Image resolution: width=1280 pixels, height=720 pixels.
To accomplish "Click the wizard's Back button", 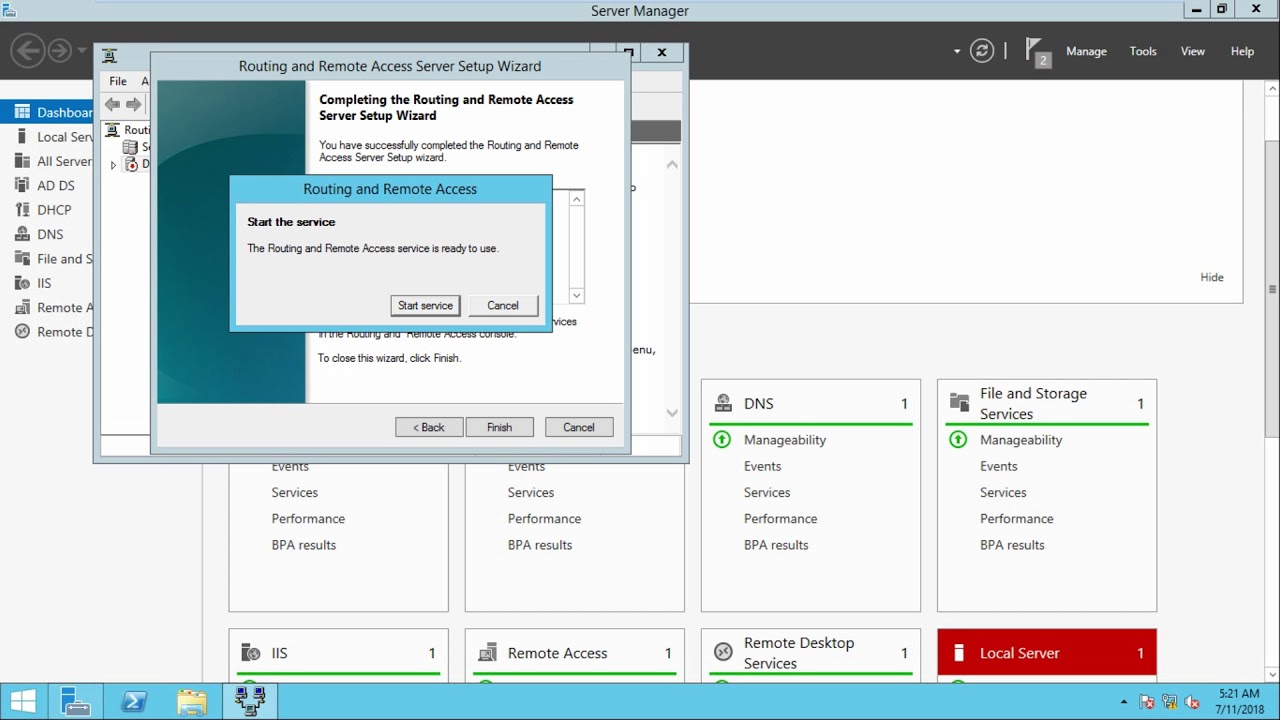I will pyautogui.click(x=429, y=427).
